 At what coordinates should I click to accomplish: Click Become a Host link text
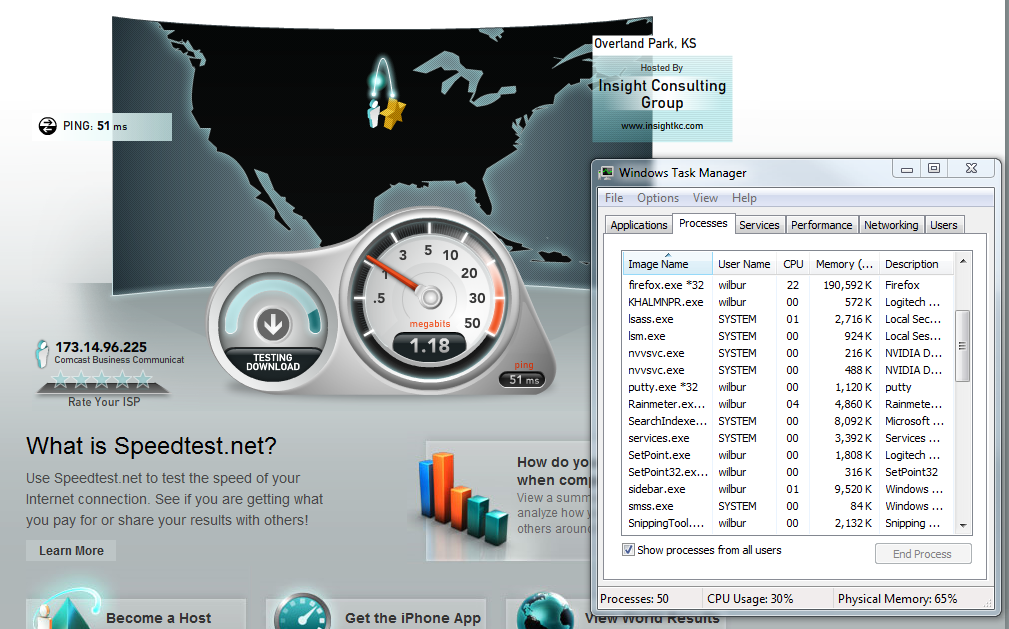(x=158, y=618)
